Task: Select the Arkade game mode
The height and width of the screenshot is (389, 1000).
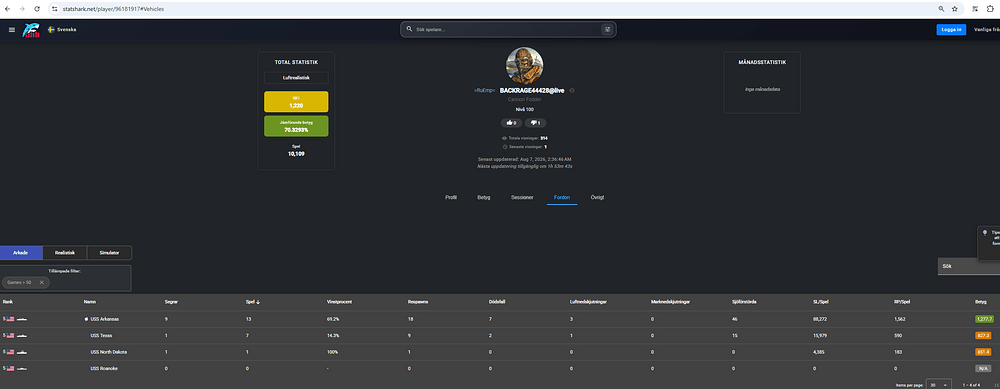Action: tap(21, 253)
